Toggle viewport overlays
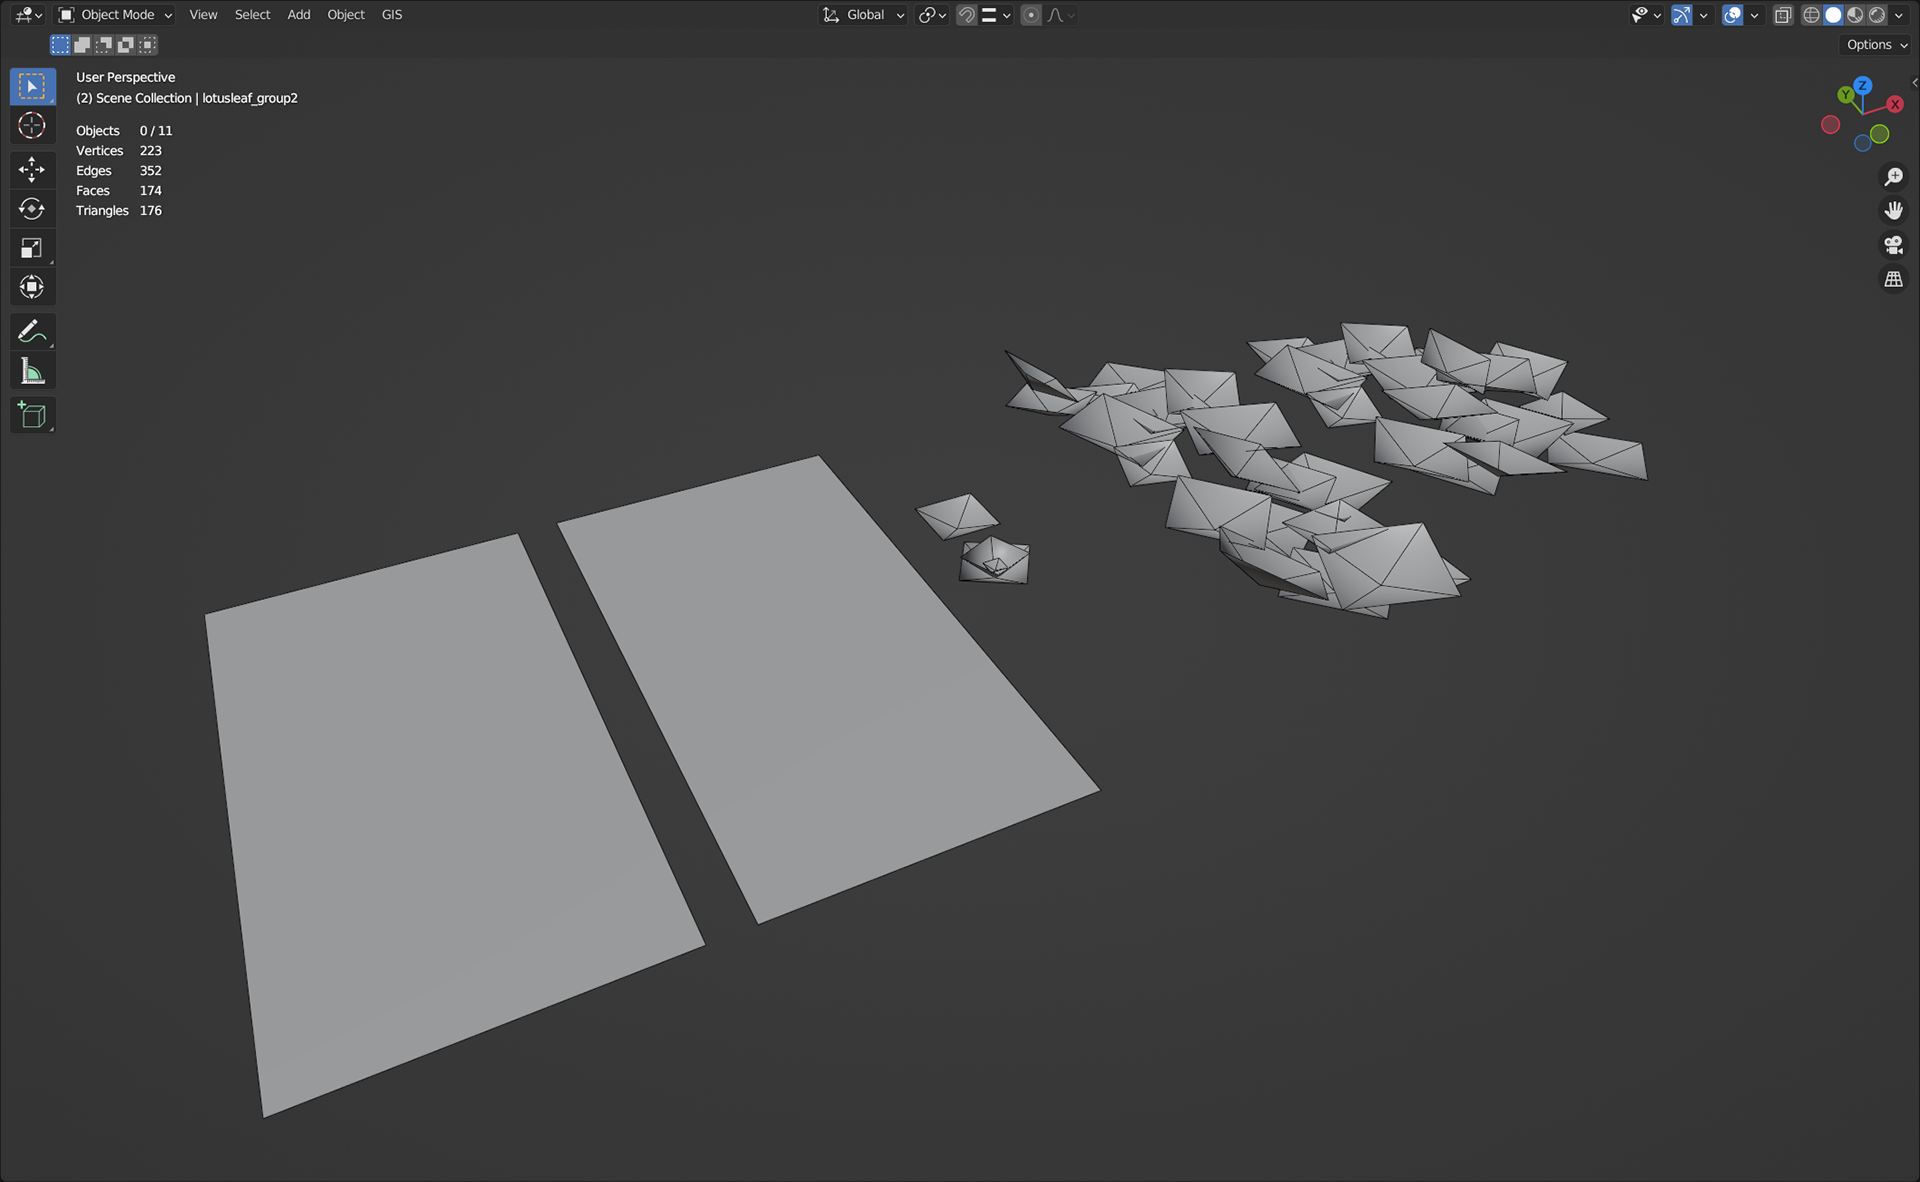The image size is (1920, 1182). (x=1733, y=15)
